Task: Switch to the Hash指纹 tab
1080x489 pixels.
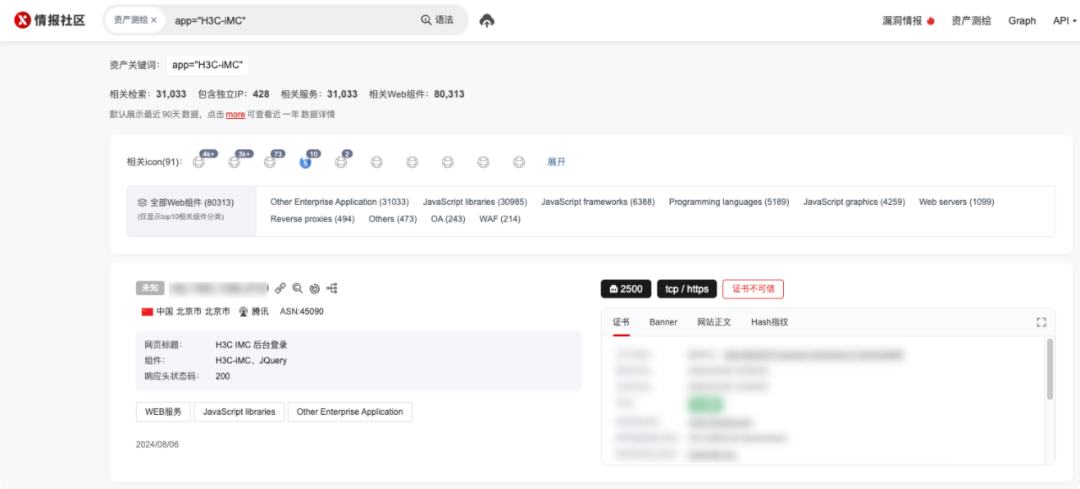Action: [769, 322]
